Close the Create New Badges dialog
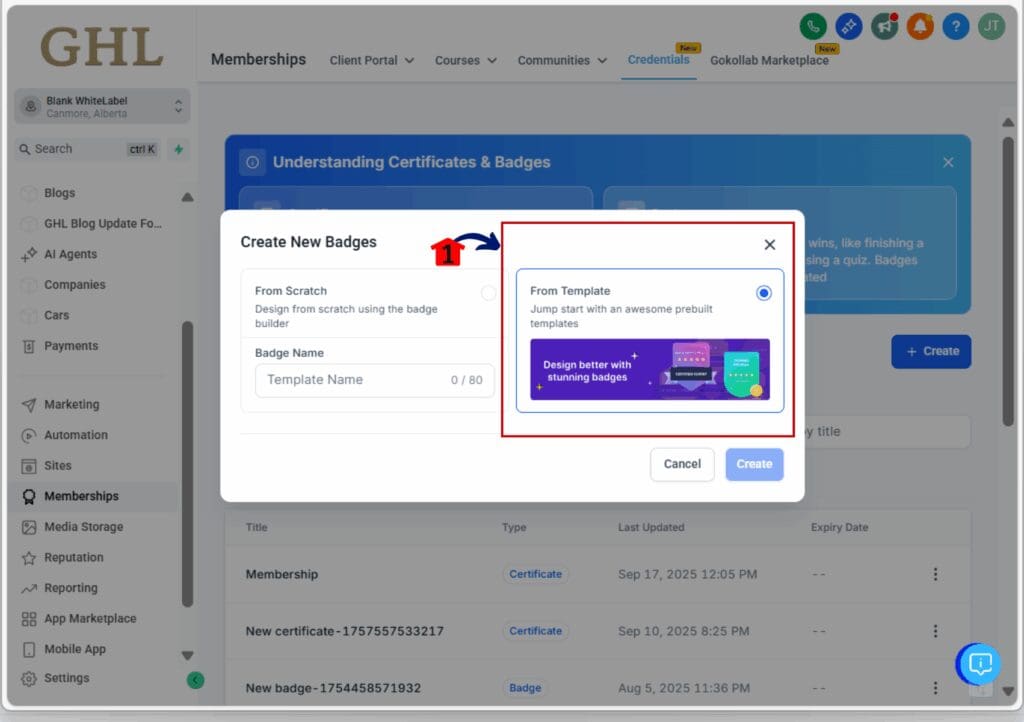The width and height of the screenshot is (1024, 722). point(769,244)
